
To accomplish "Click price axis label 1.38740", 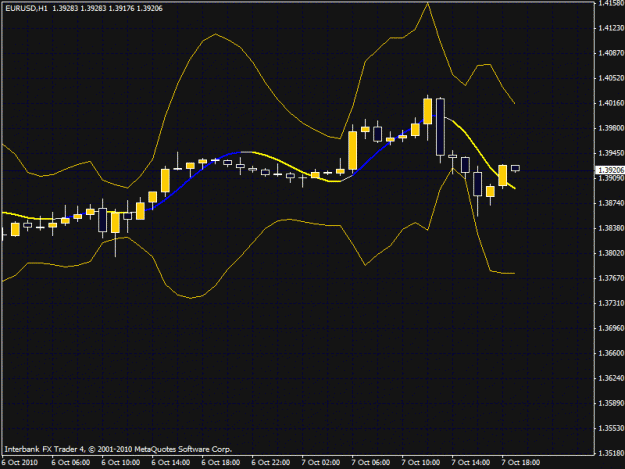I will tap(611, 203).
